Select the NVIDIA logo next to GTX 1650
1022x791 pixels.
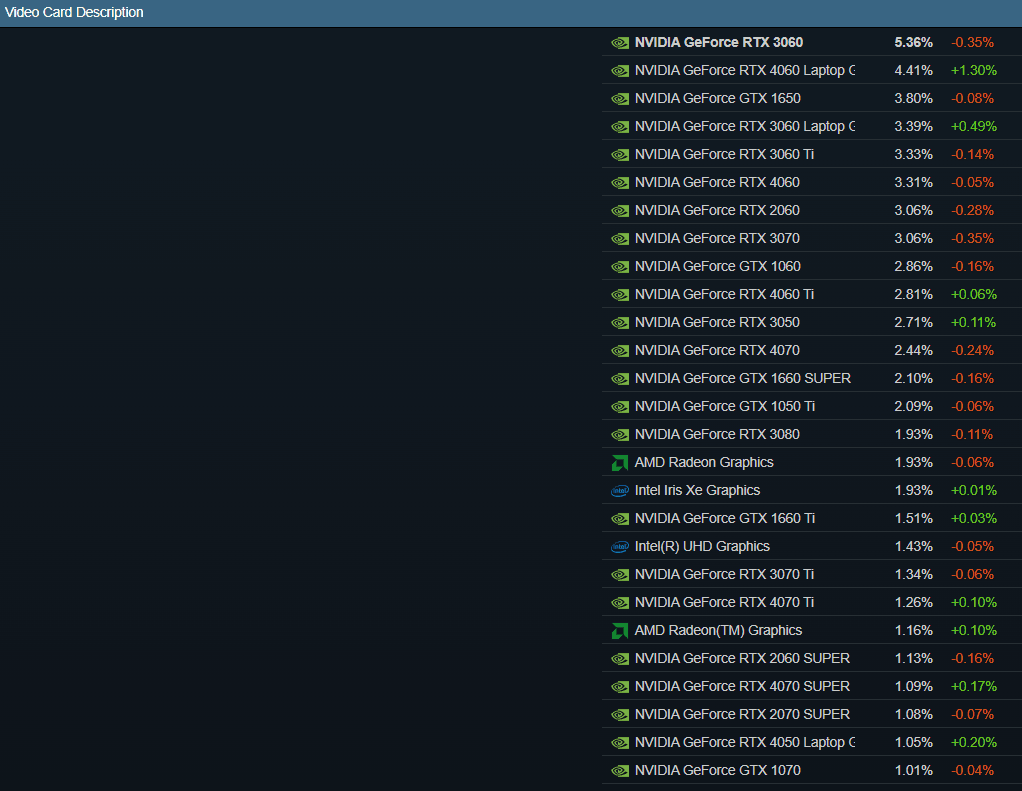[620, 99]
